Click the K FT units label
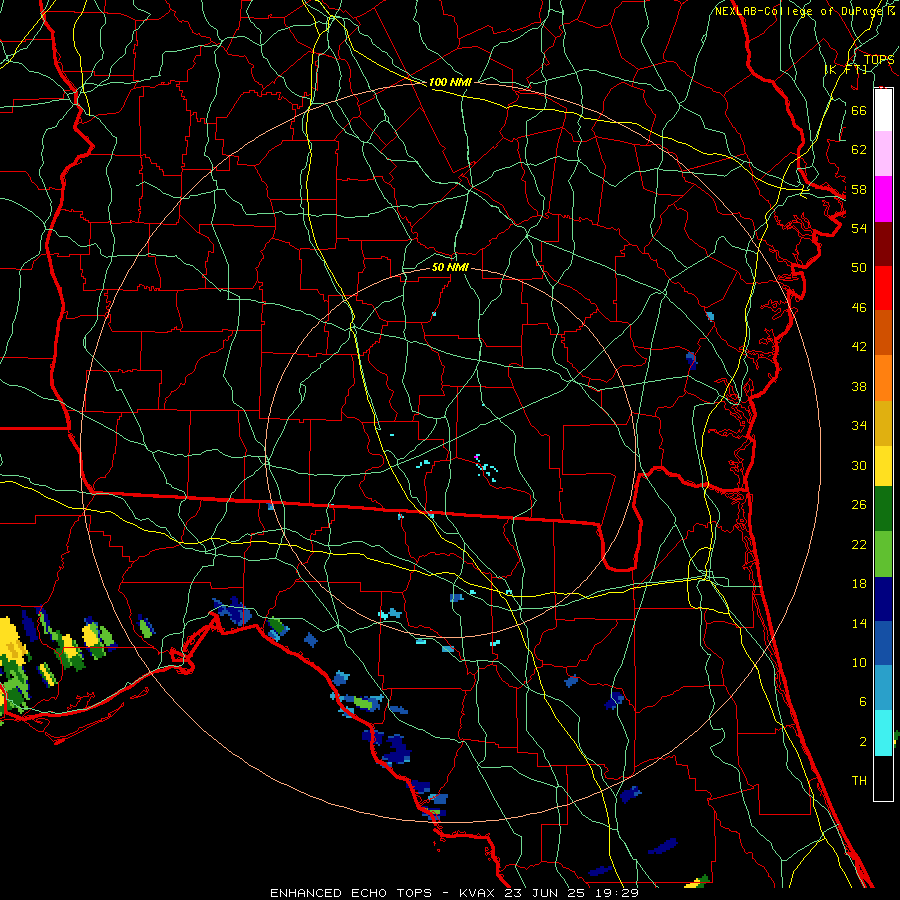 (846, 69)
